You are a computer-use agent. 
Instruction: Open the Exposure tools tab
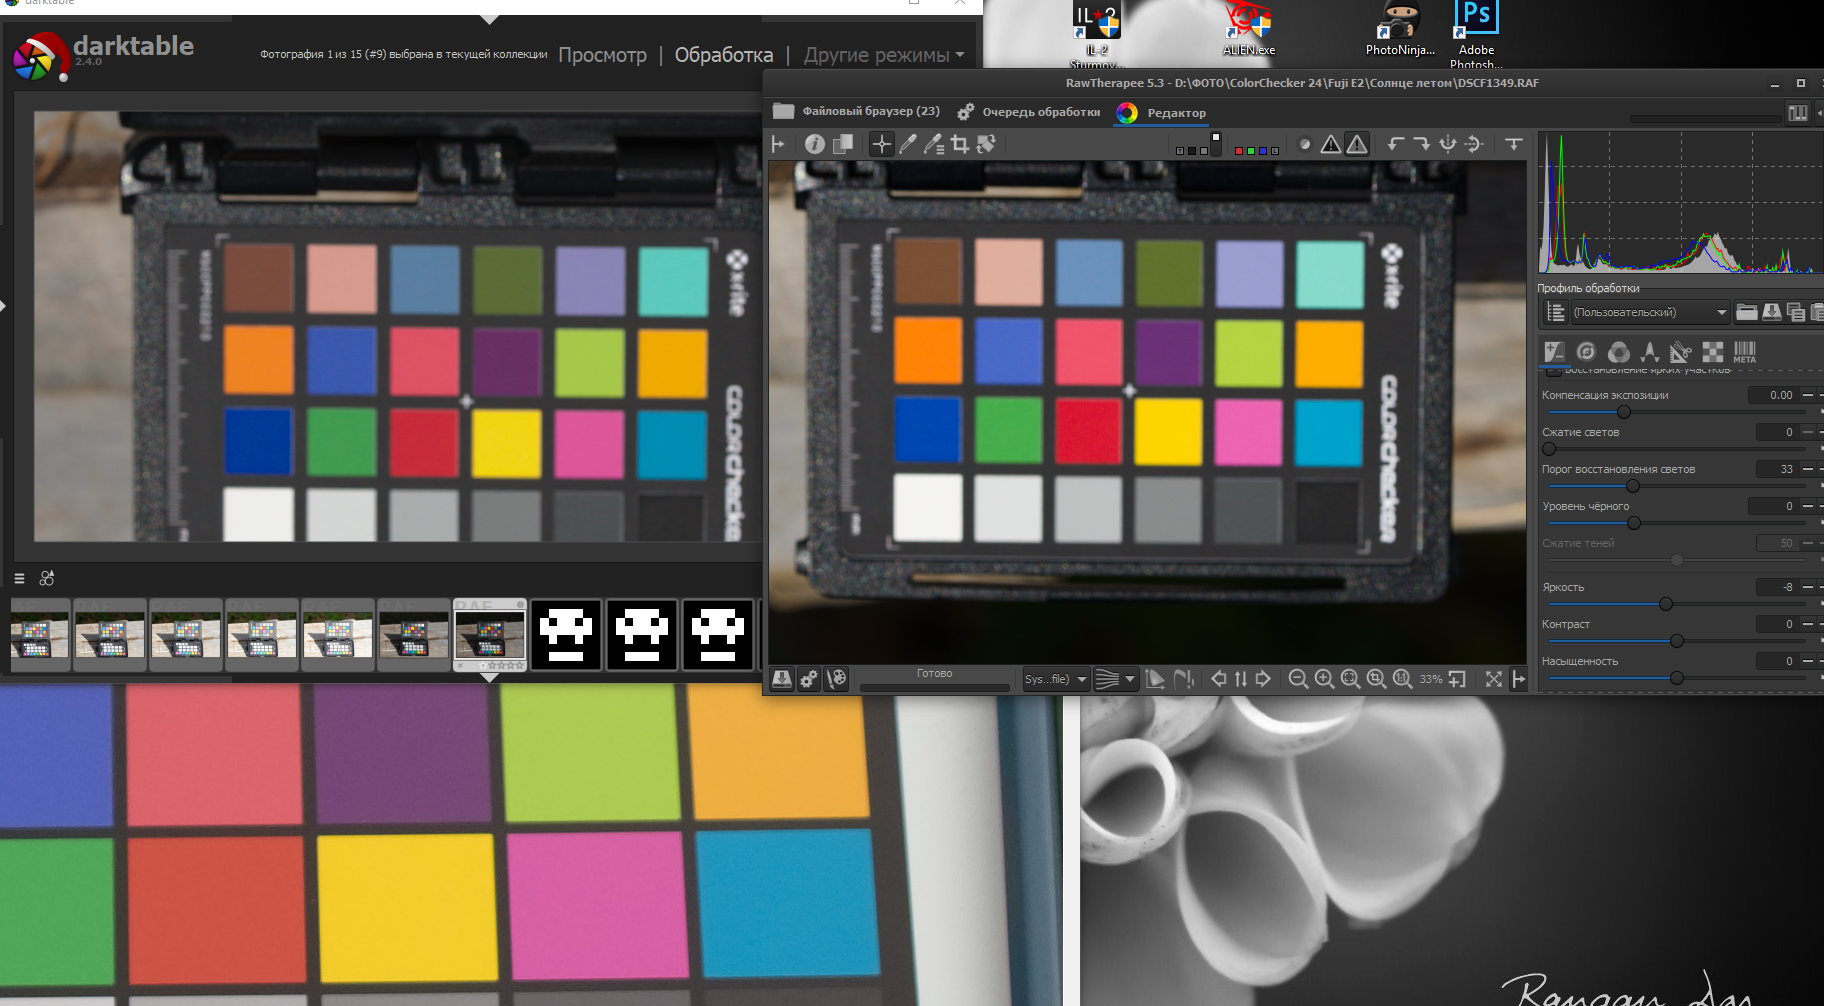(x=1554, y=351)
